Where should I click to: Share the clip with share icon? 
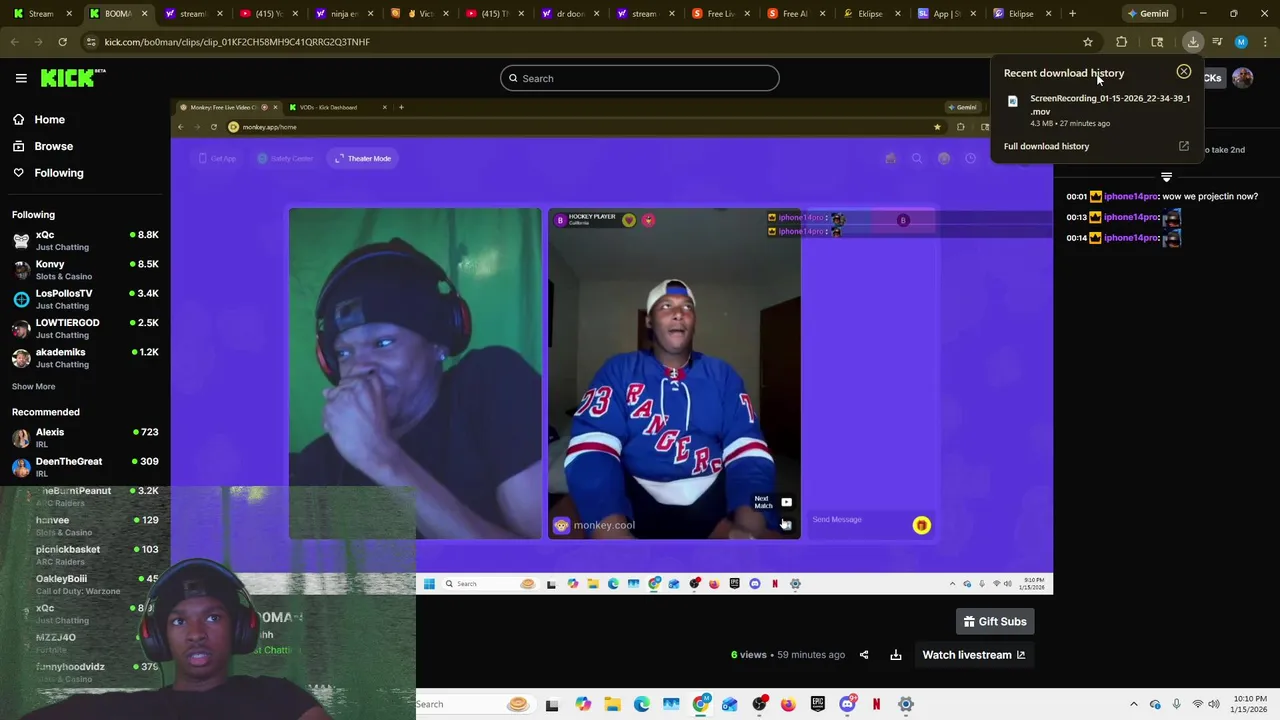coord(864,655)
